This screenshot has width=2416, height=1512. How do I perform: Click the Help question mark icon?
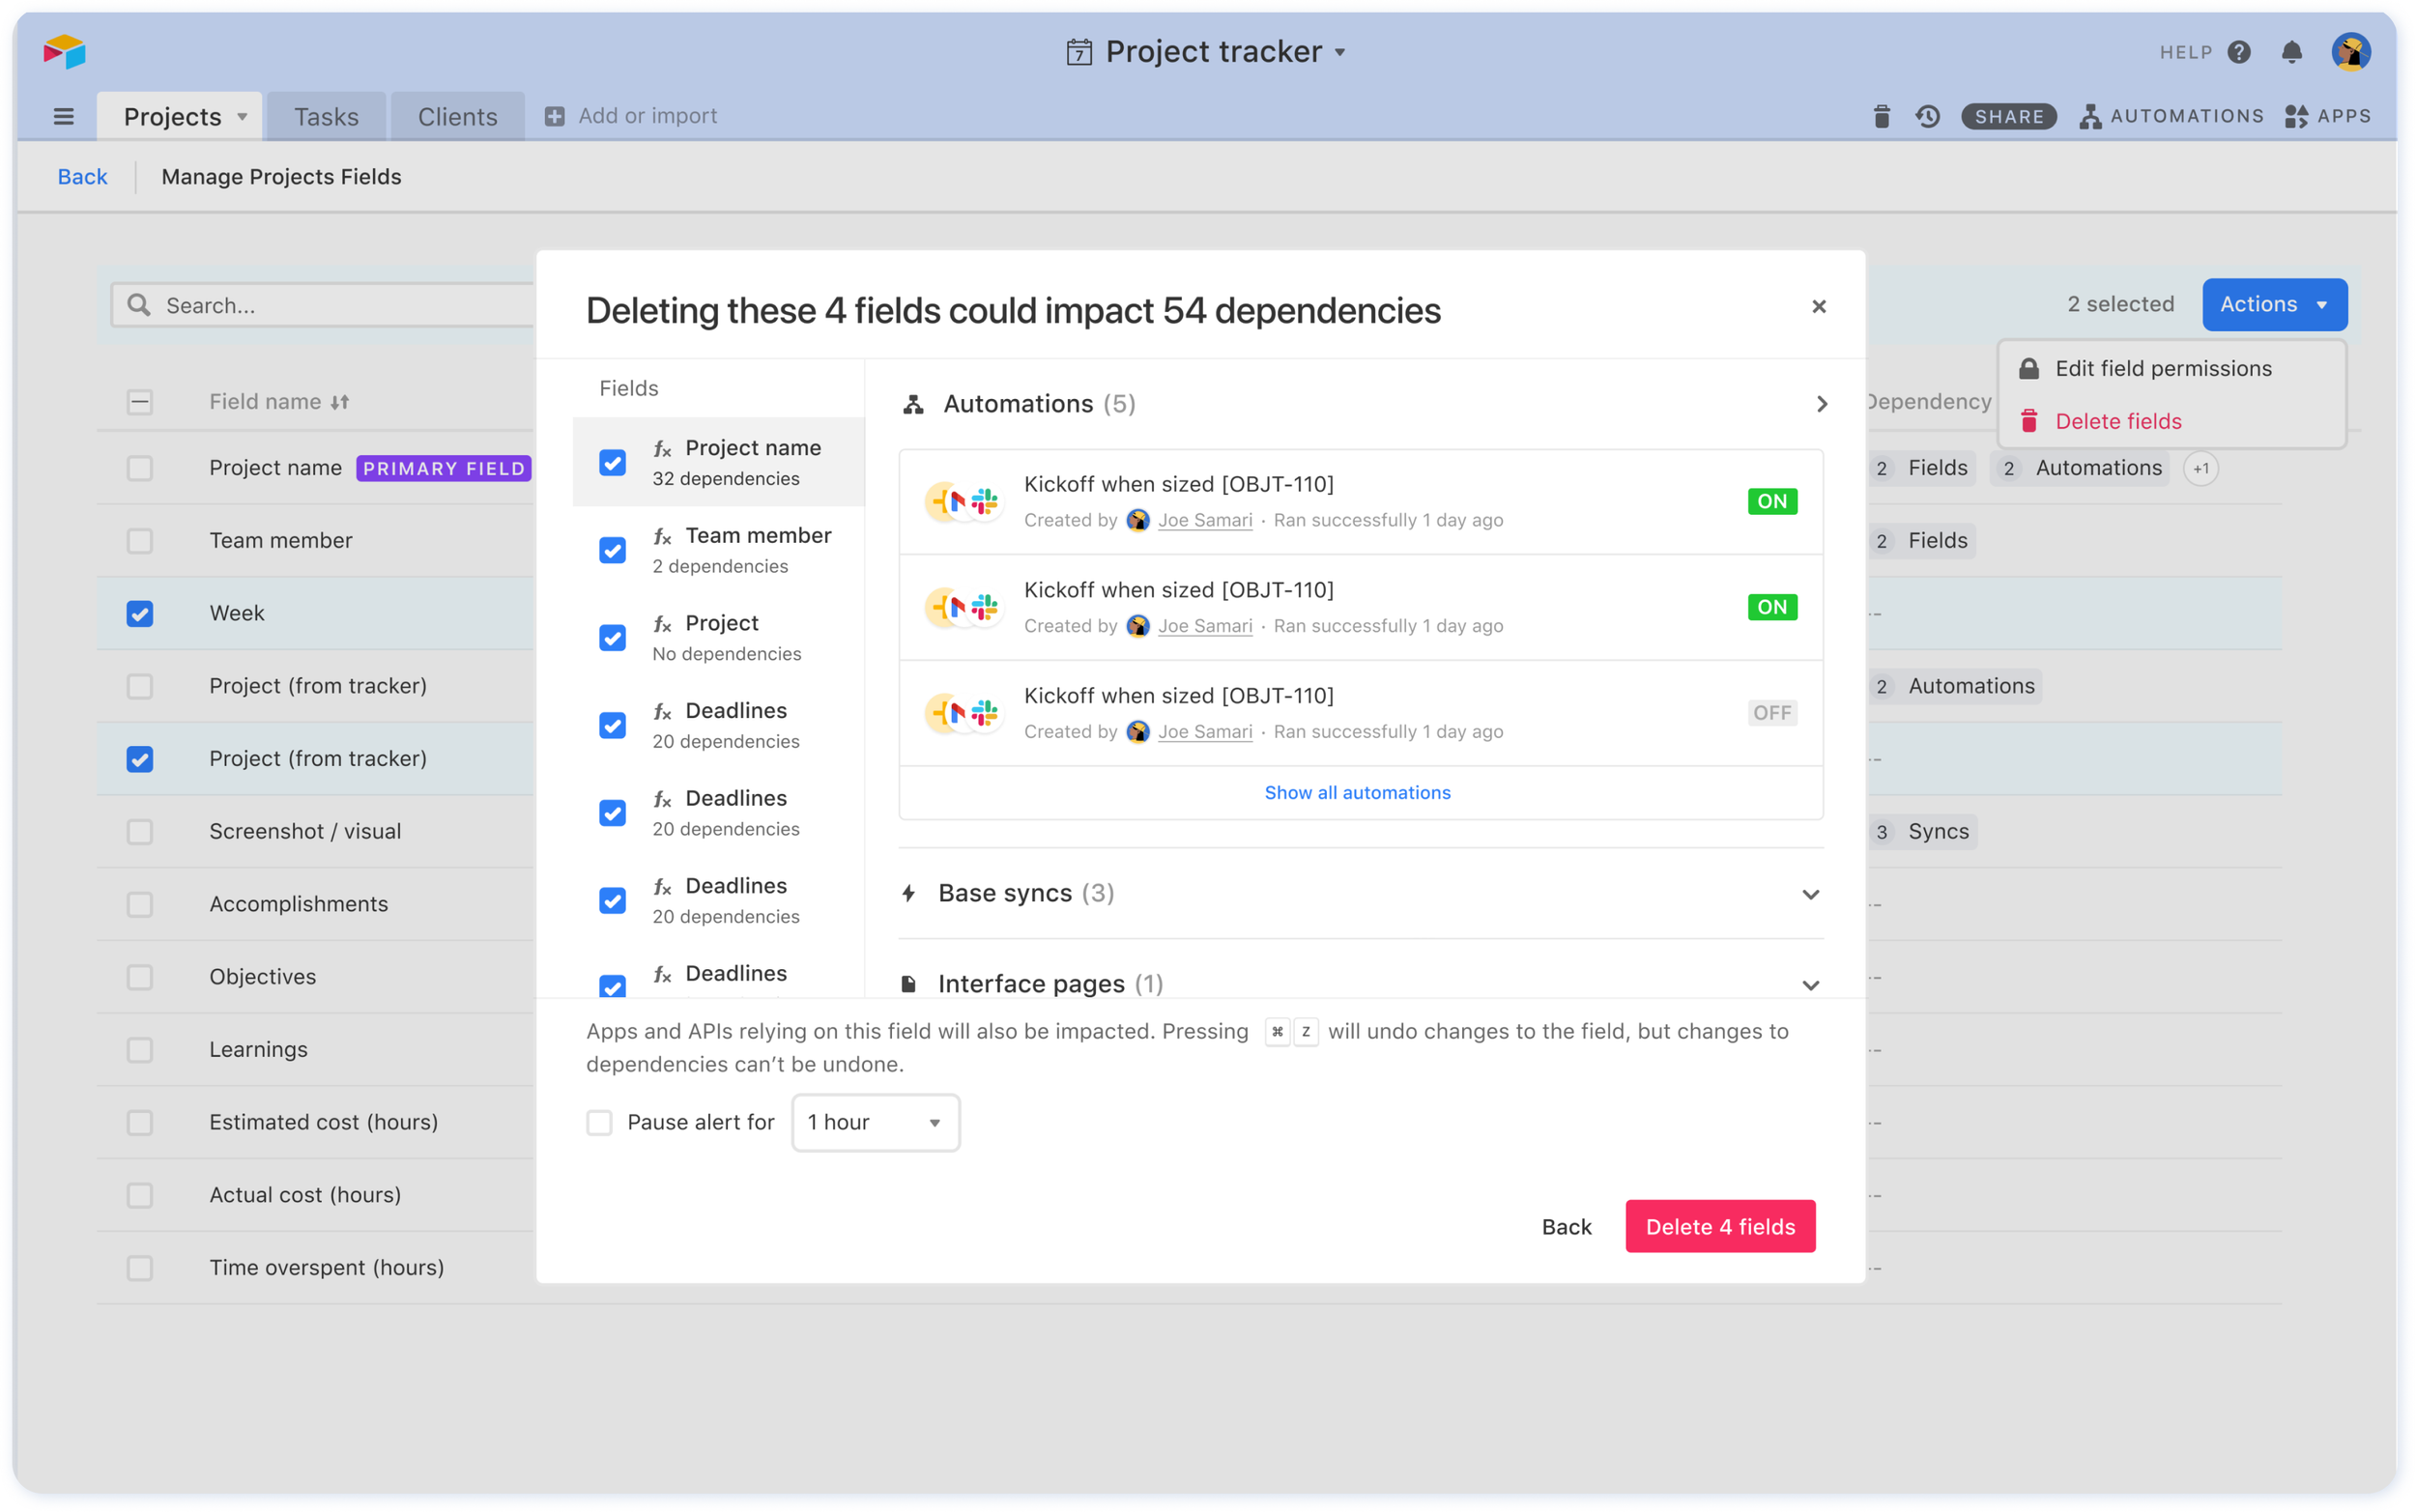pos(2239,52)
